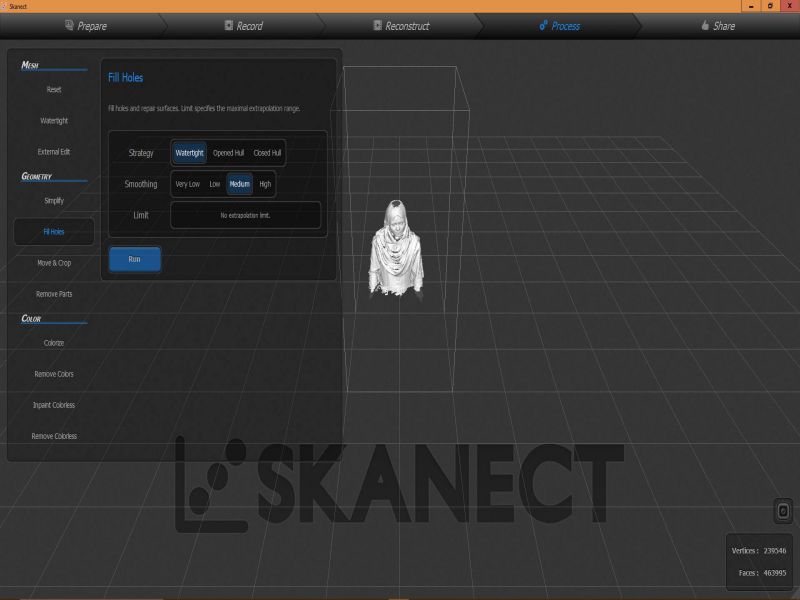Select Remove Colorless option

click(54, 436)
